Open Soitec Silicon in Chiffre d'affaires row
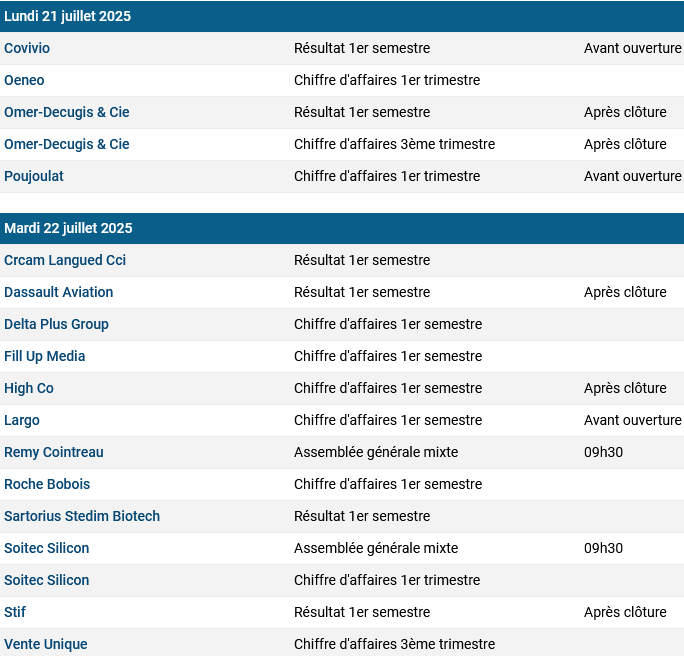 pyautogui.click(x=47, y=580)
